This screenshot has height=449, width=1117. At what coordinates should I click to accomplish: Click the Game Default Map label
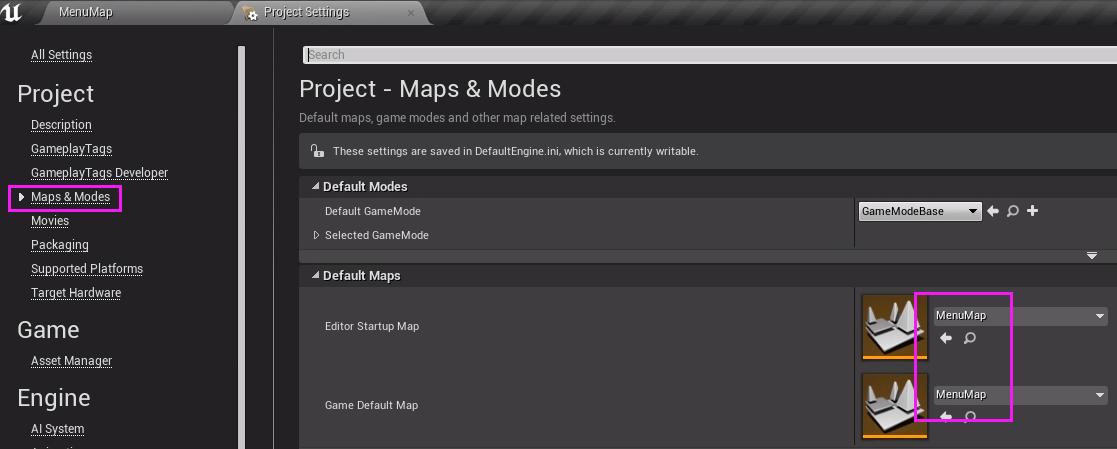[x=371, y=405]
